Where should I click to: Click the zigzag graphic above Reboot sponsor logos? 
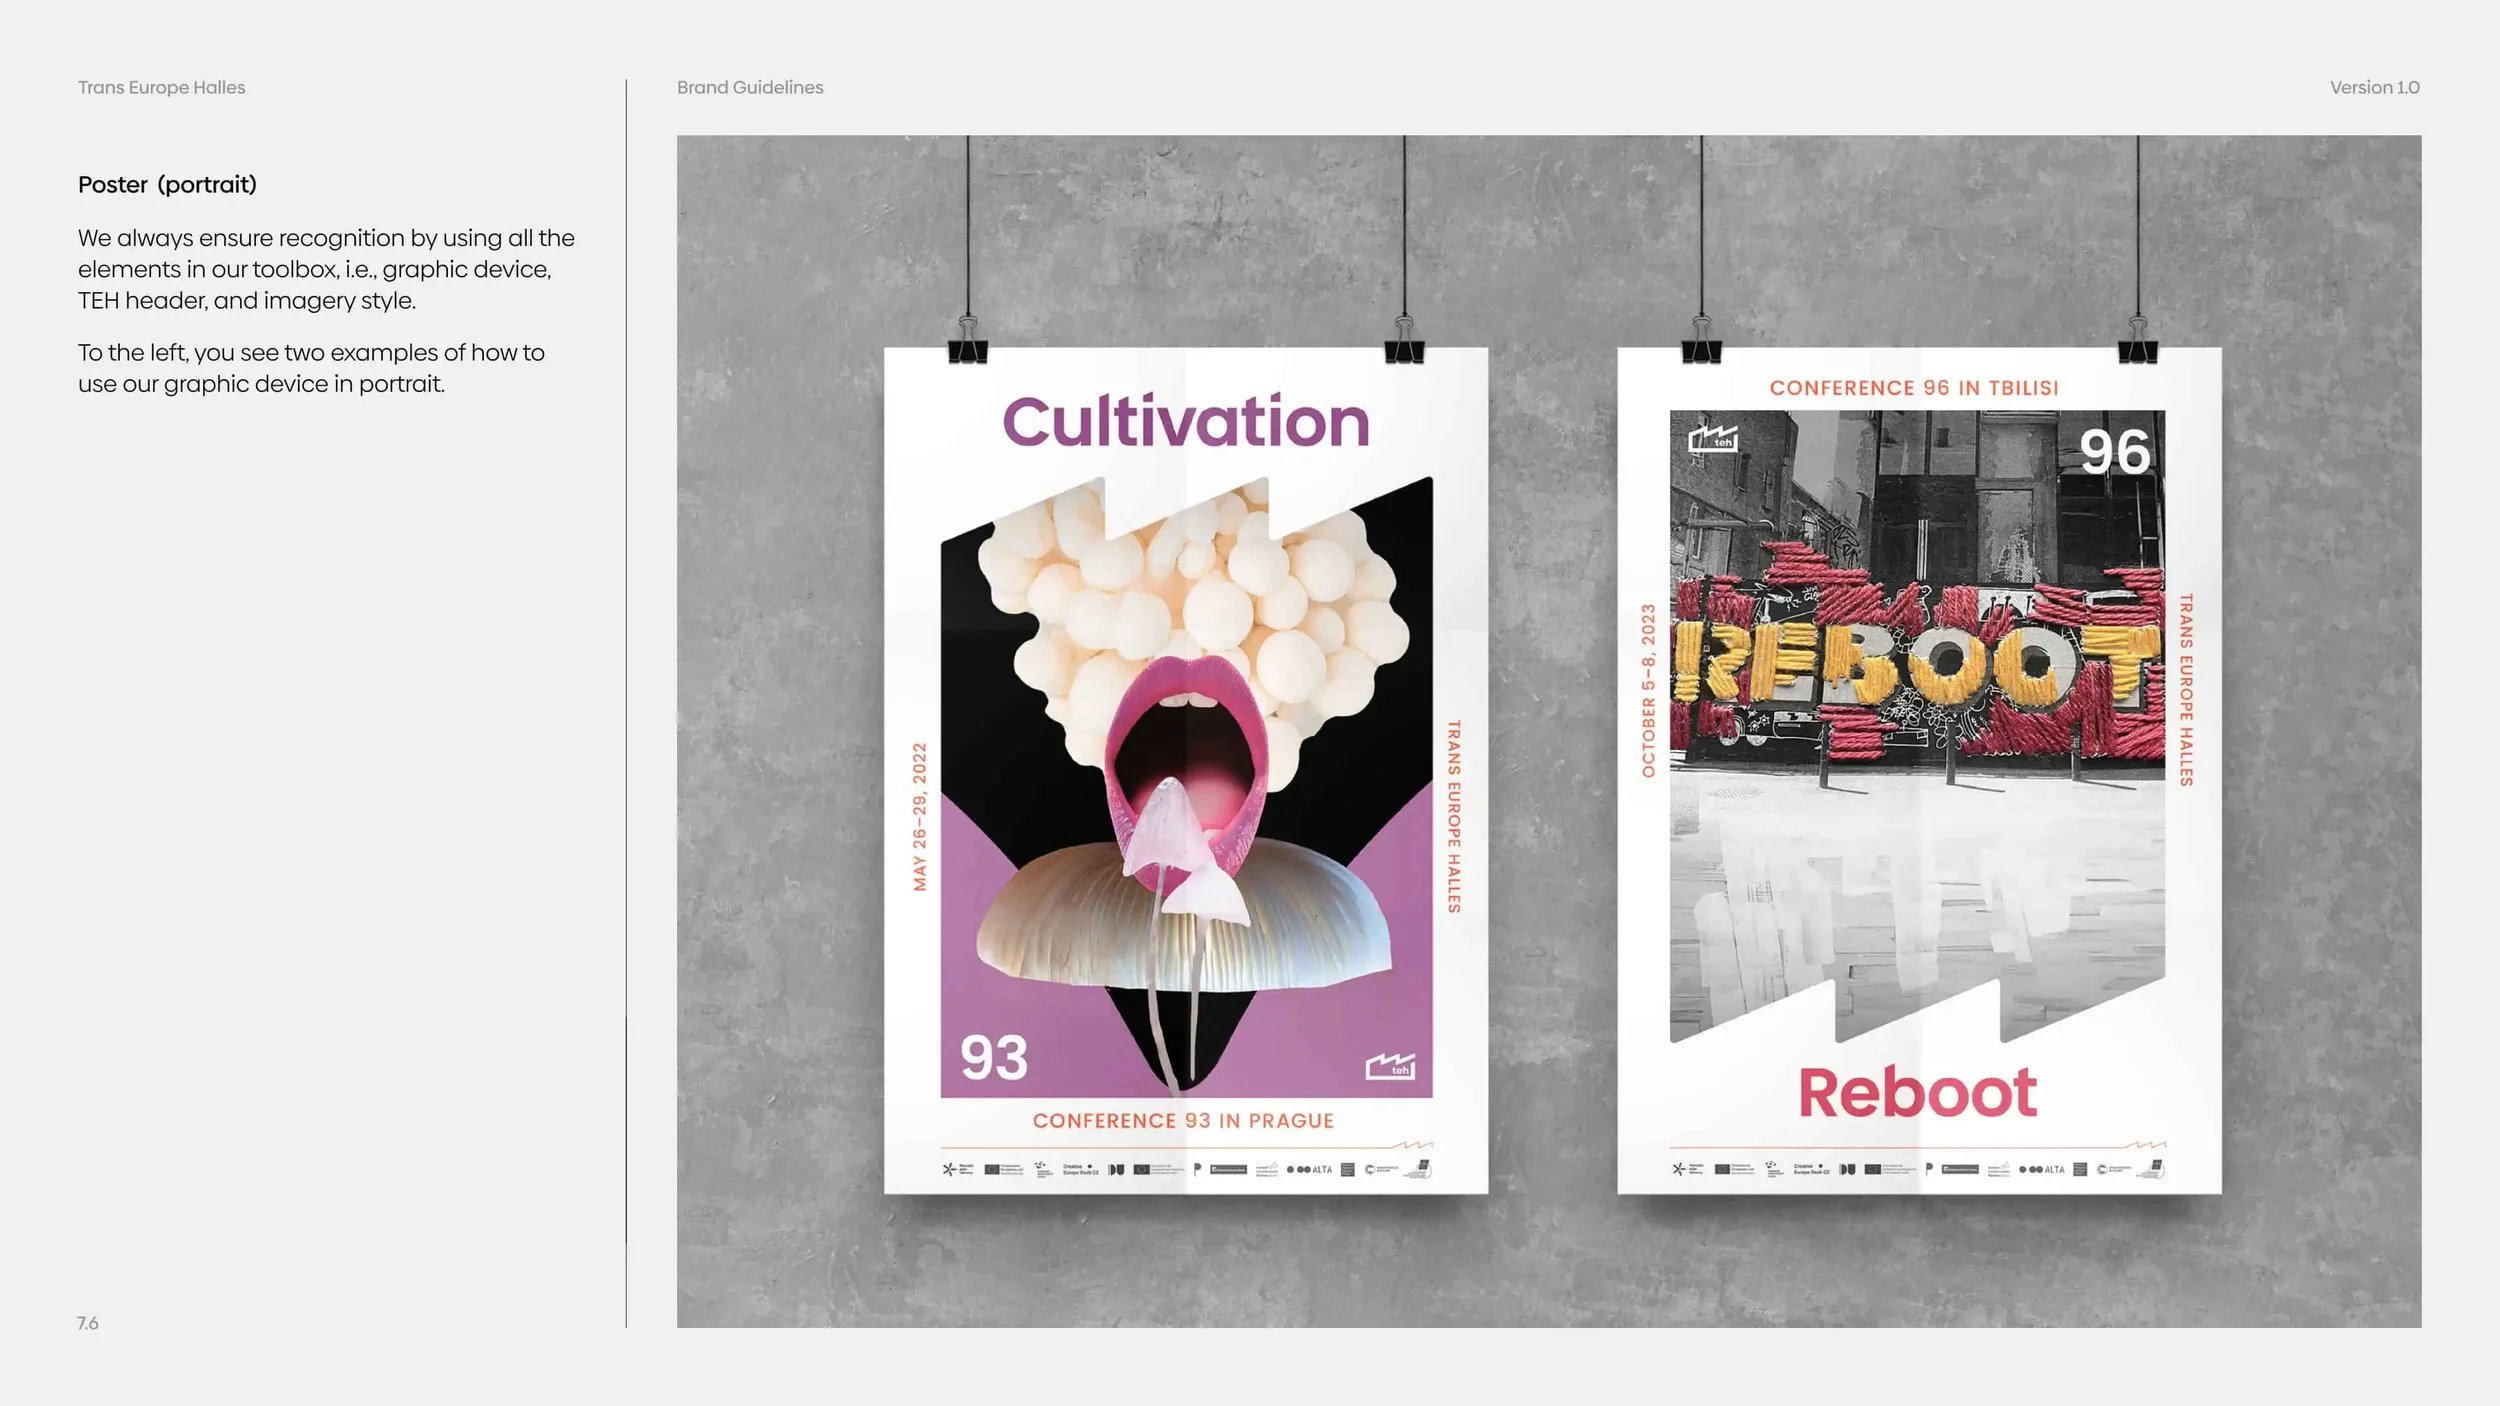tap(2146, 1144)
